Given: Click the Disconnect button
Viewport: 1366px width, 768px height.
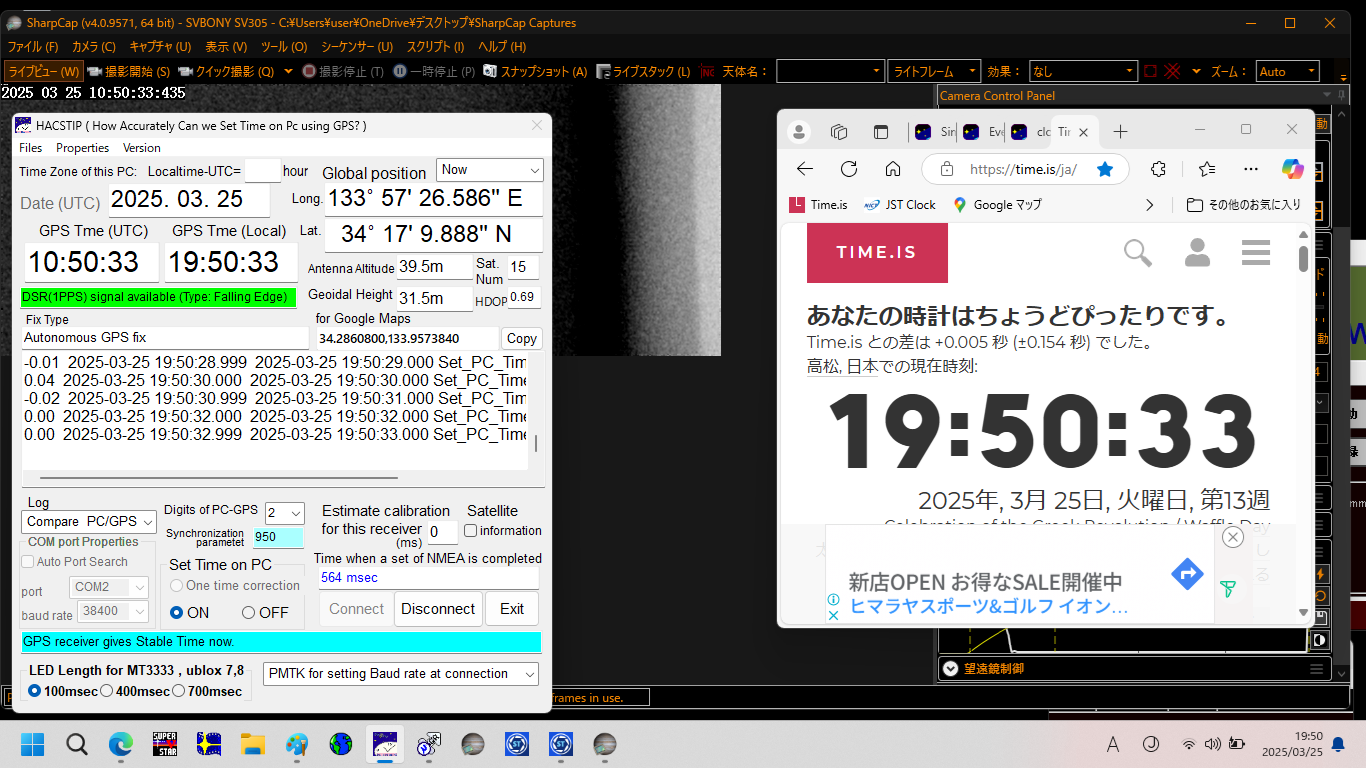Looking at the screenshot, I should [x=438, y=609].
